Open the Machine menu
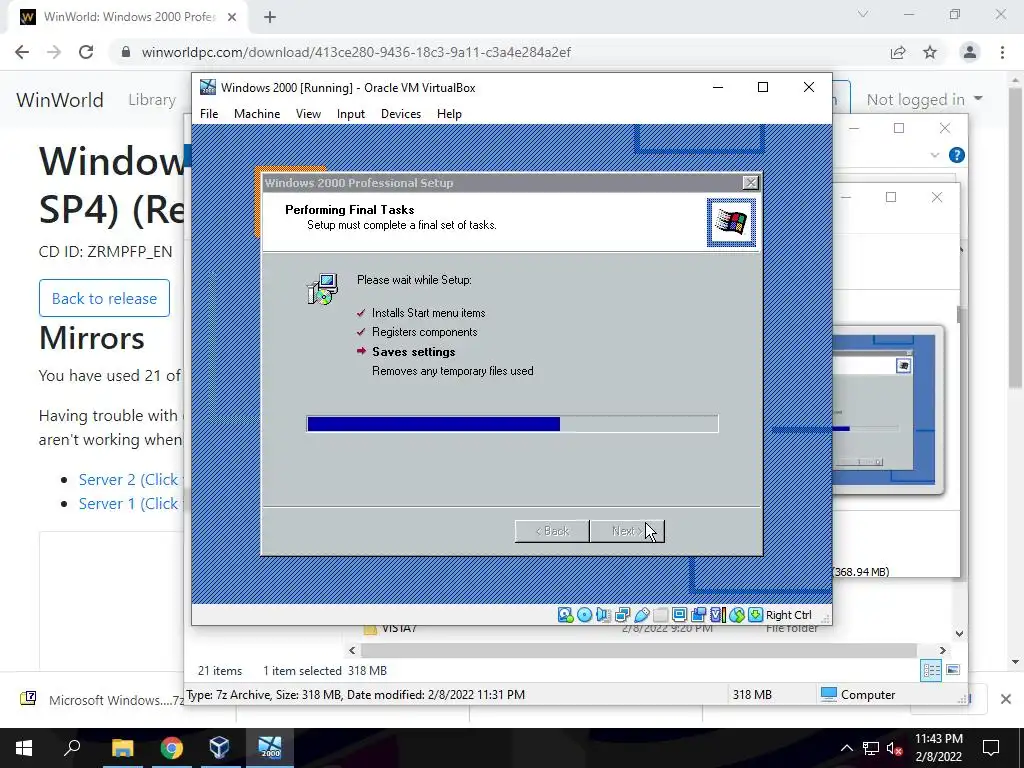This screenshot has width=1024, height=768. click(x=257, y=114)
